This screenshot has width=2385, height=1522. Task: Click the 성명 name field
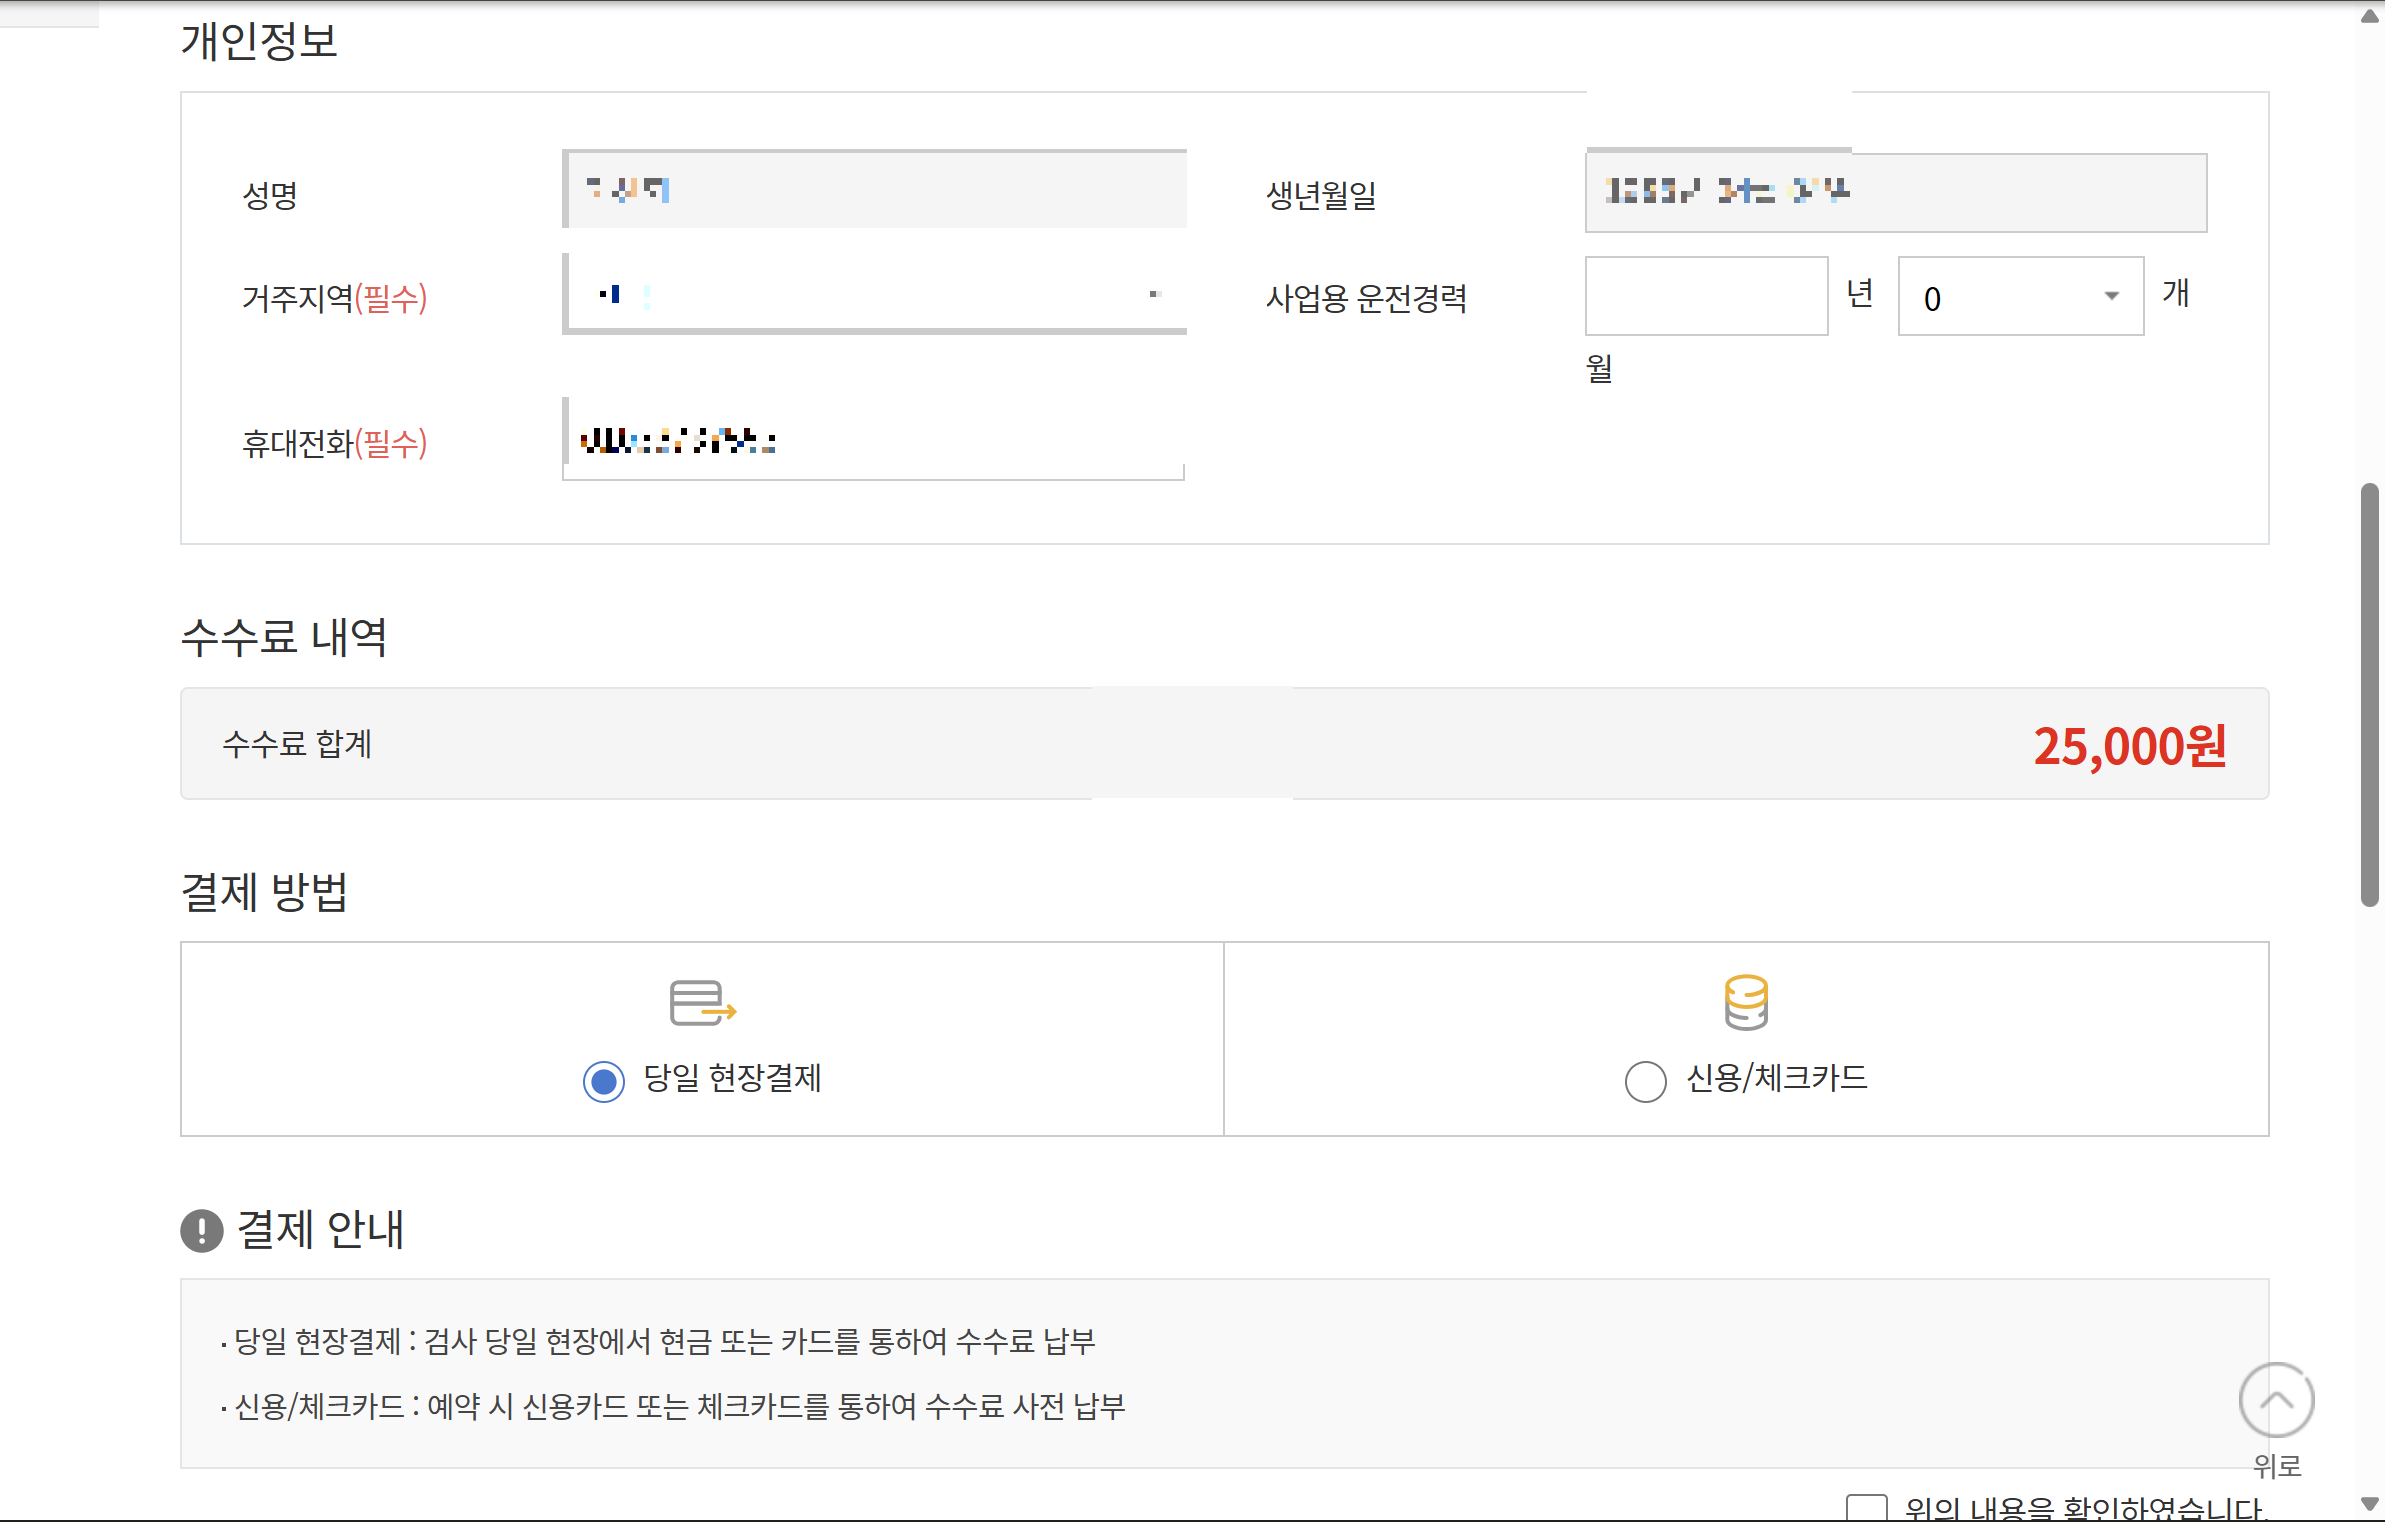[875, 189]
